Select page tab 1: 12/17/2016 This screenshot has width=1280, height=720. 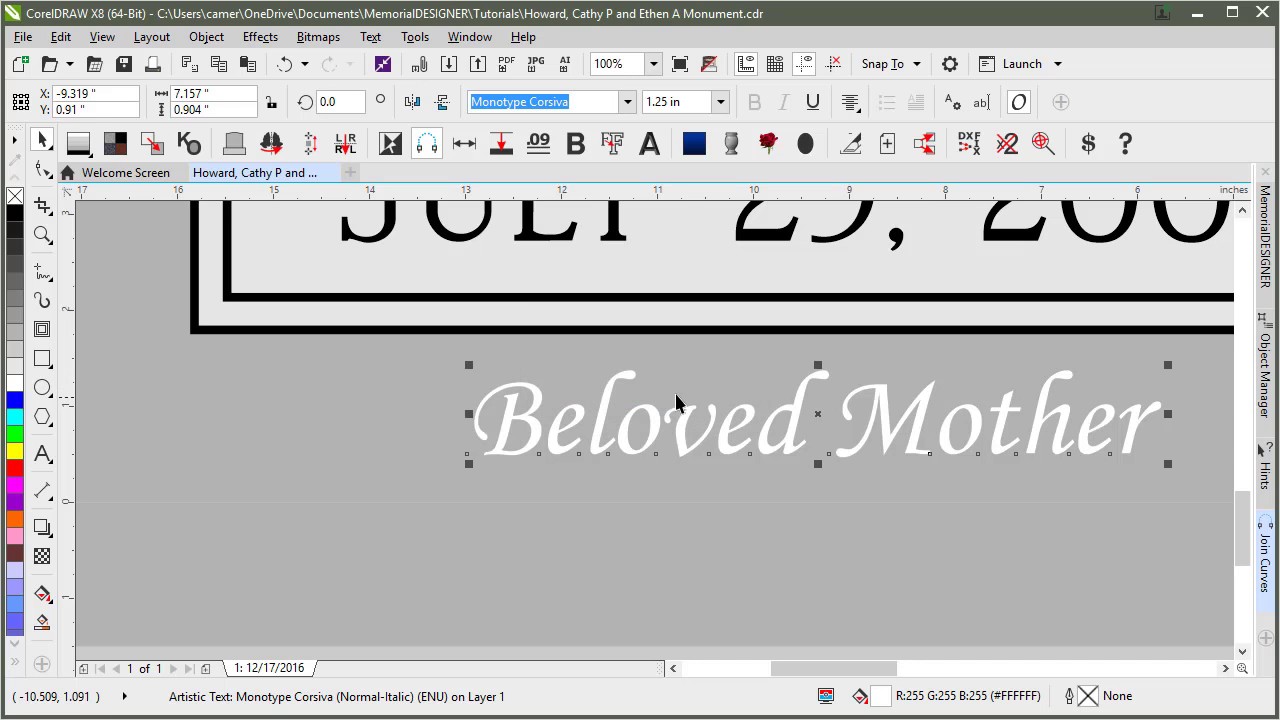[x=269, y=668]
